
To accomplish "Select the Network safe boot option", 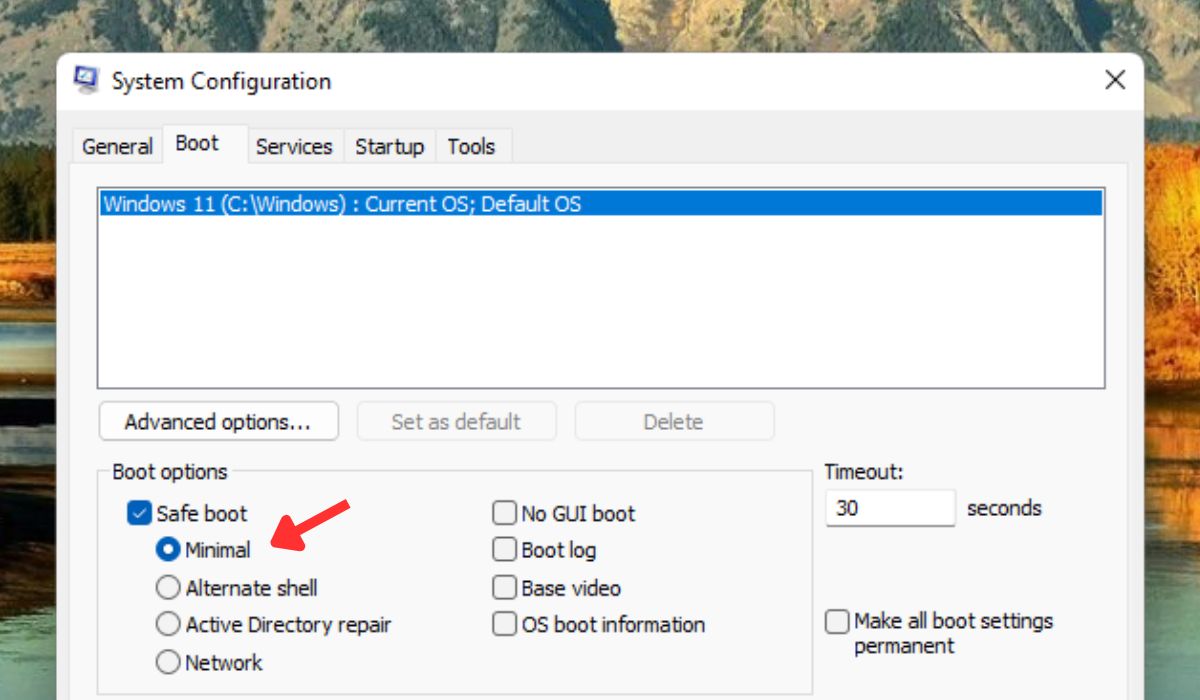I will (167, 662).
